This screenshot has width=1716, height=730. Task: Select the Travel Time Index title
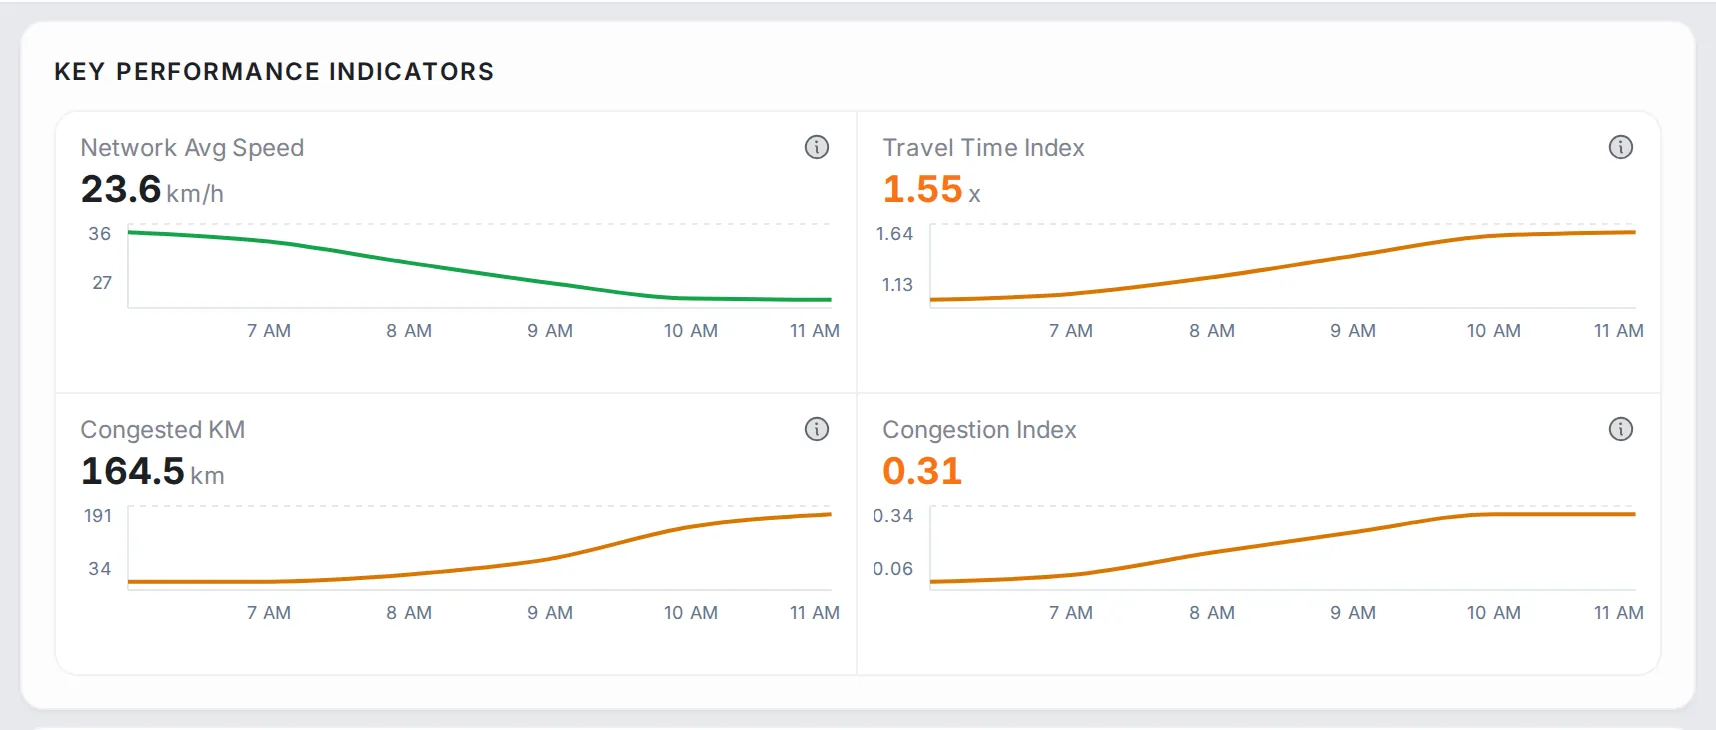(983, 148)
